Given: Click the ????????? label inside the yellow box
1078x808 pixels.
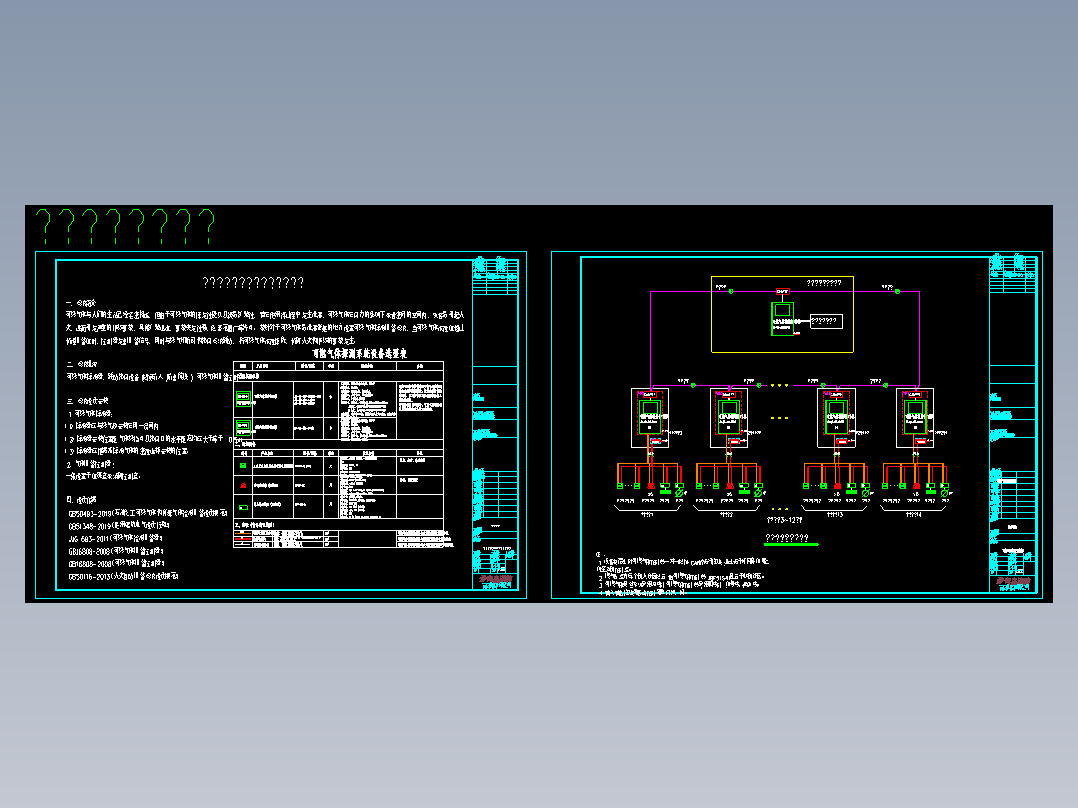Looking at the screenshot, I should 824,283.
